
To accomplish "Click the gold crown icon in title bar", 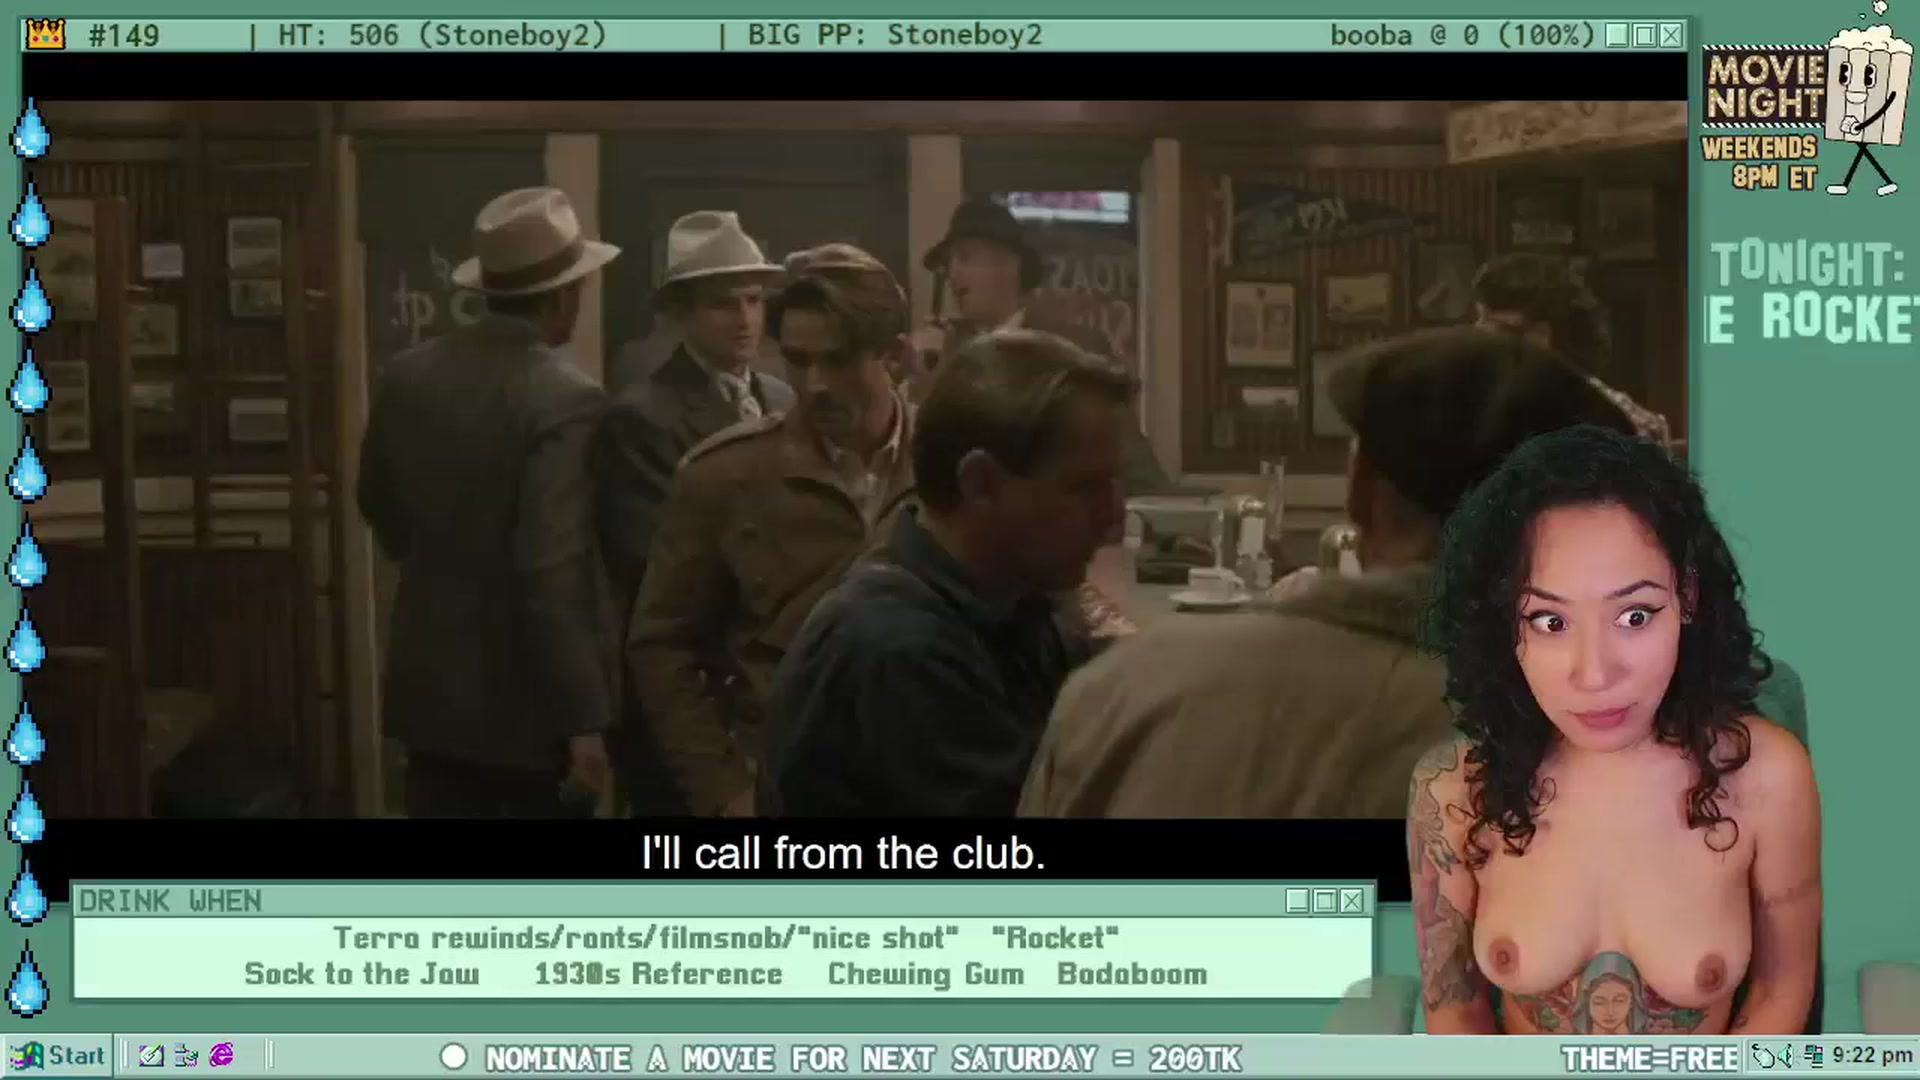I will tap(46, 35).
